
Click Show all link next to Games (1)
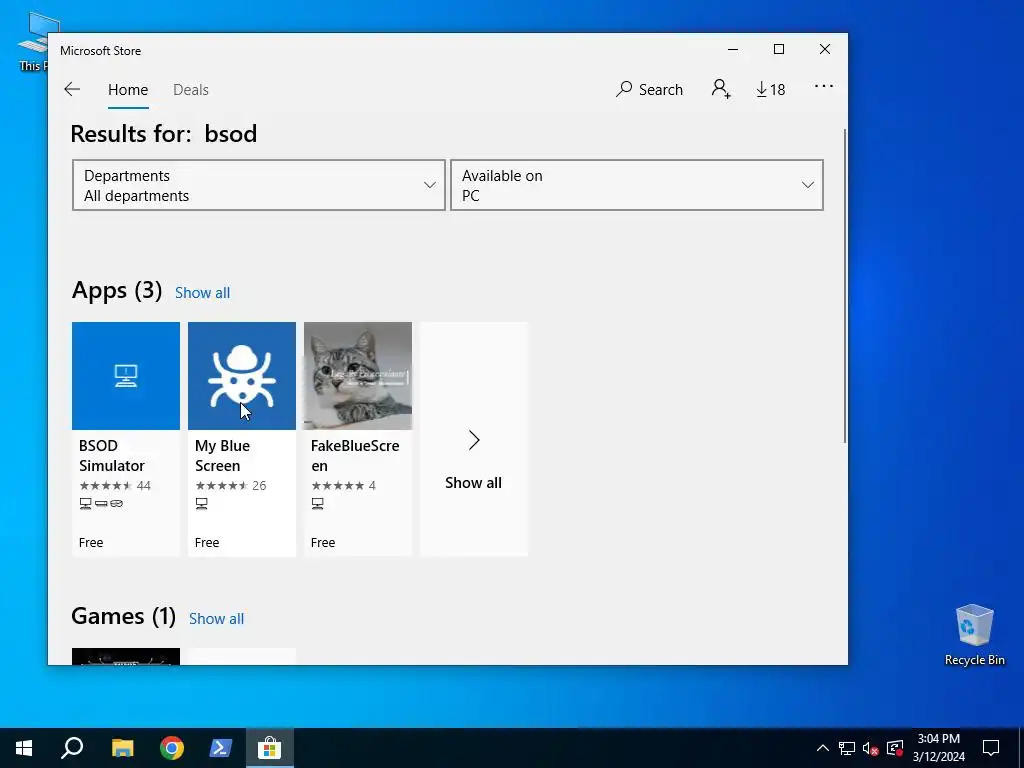click(216, 618)
